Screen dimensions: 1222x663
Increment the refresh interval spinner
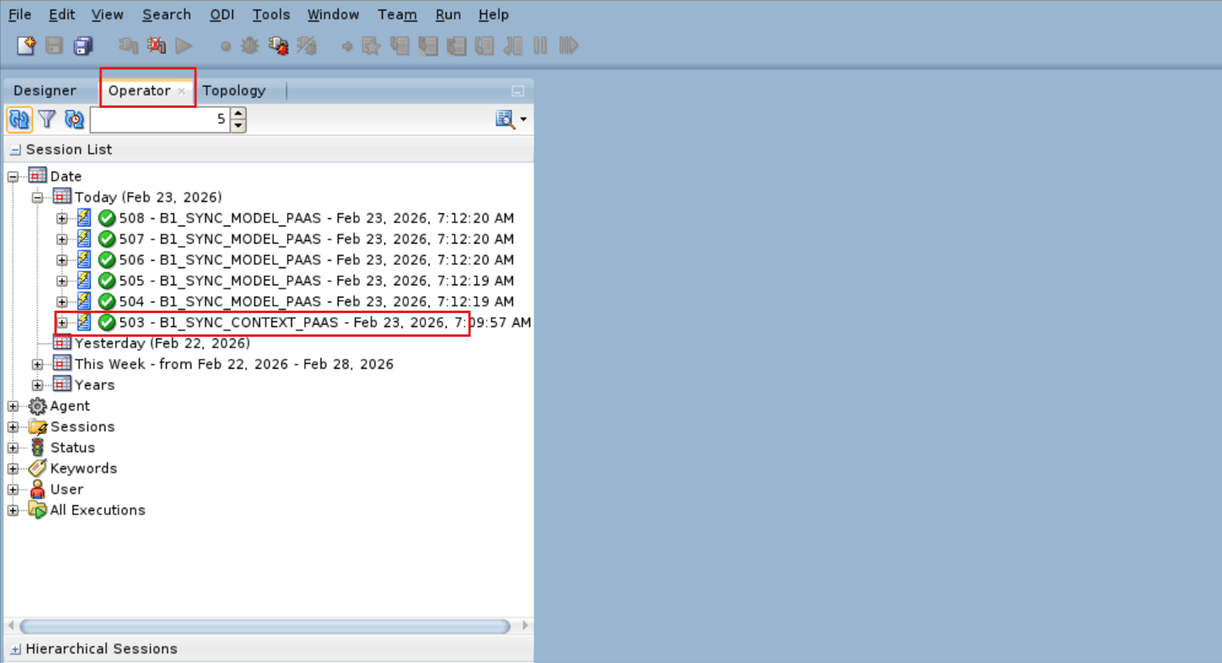pos(236,113)
